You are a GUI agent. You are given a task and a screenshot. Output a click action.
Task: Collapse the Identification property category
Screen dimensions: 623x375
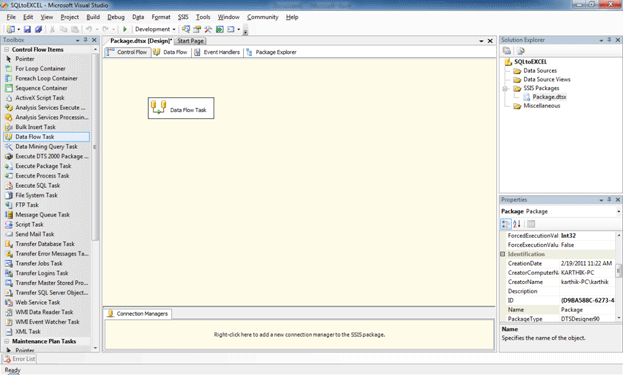pos(503,254)
